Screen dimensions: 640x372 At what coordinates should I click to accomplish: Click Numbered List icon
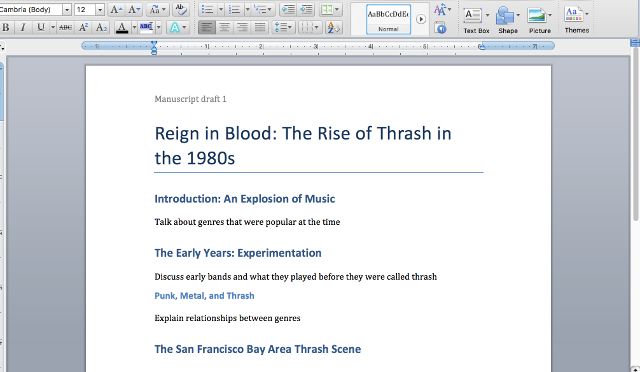pos(234,9)
